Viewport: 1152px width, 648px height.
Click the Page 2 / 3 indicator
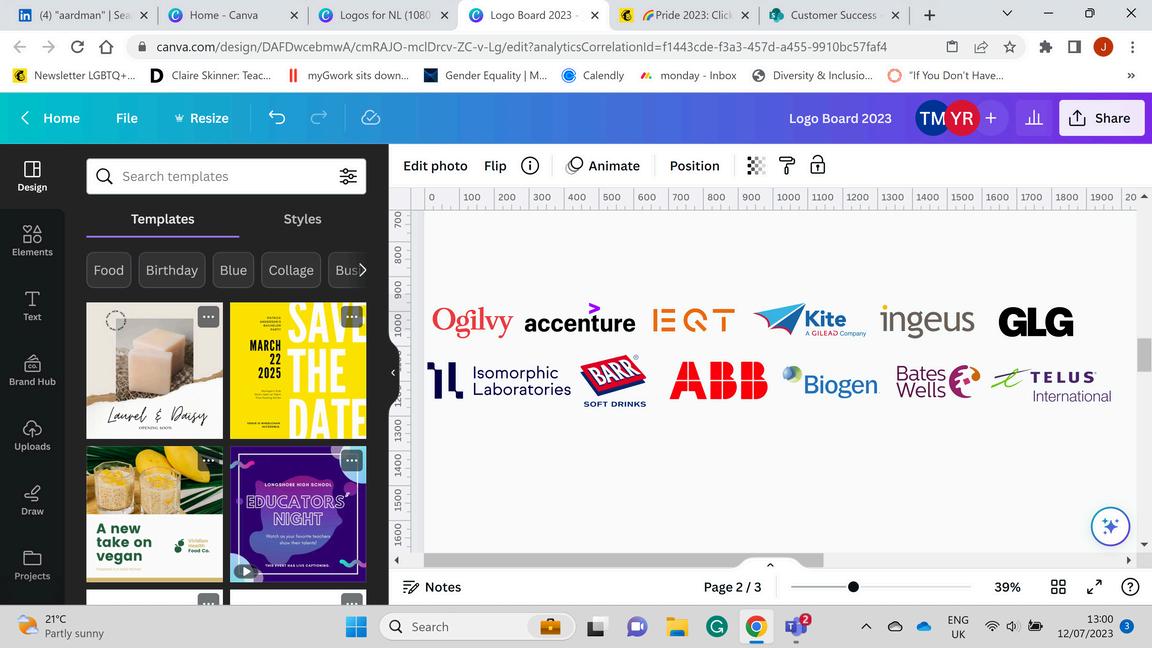coord(732,587)
